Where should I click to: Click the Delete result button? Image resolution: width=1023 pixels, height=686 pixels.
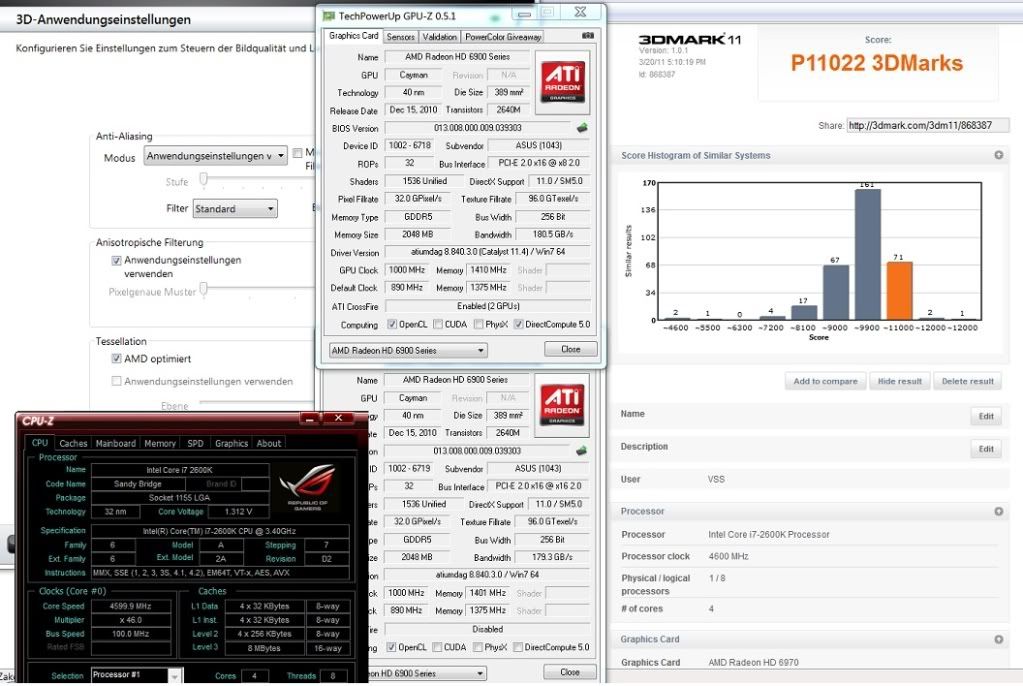pyautogui.click(x=967, y=381)
